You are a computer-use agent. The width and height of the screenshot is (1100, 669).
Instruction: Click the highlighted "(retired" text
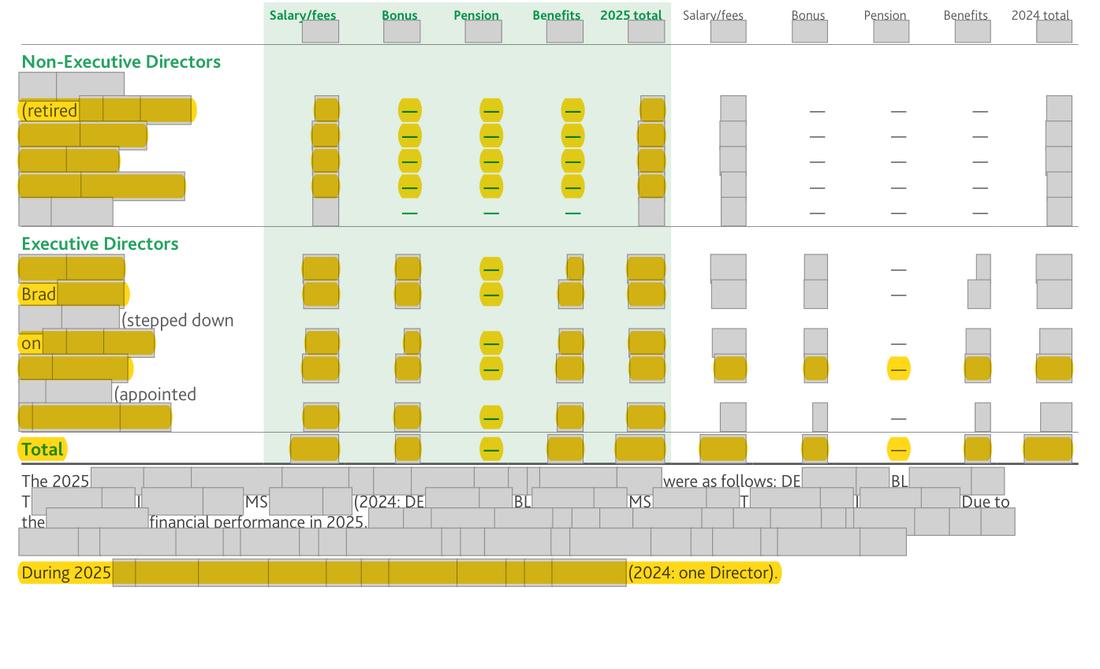[x=49, y=111]
